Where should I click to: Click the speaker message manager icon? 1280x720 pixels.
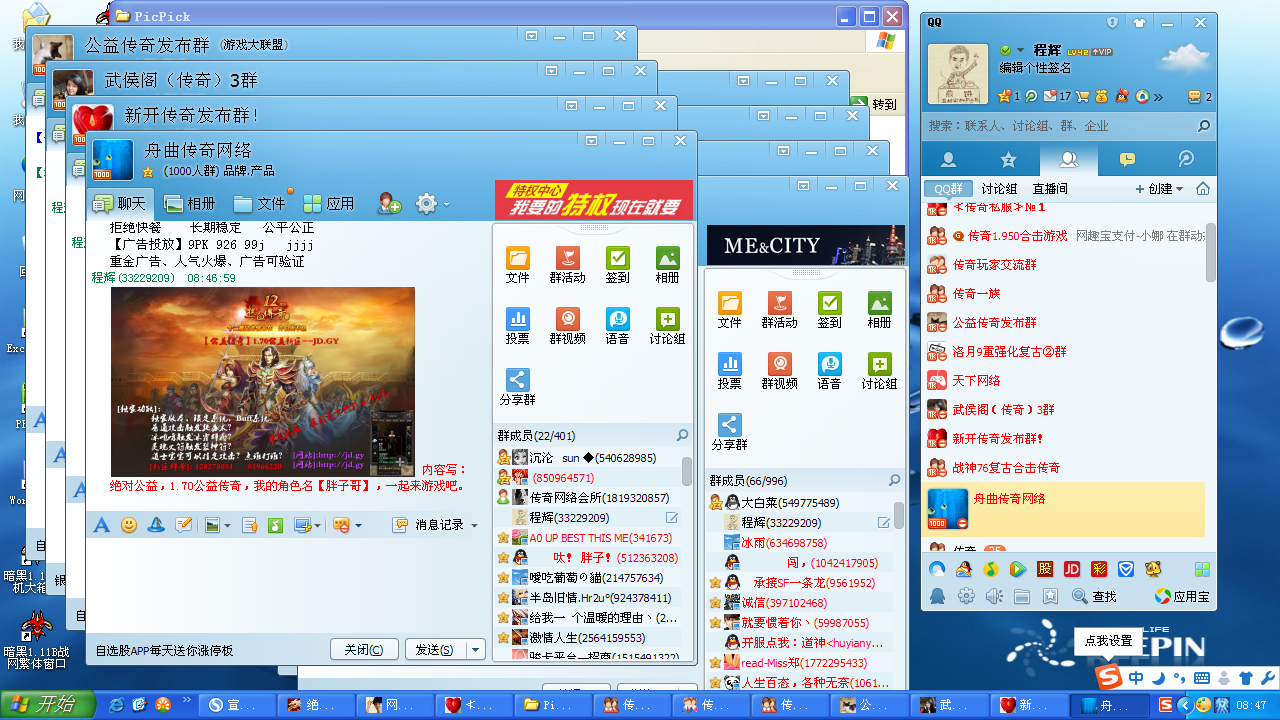coord(993,596)
